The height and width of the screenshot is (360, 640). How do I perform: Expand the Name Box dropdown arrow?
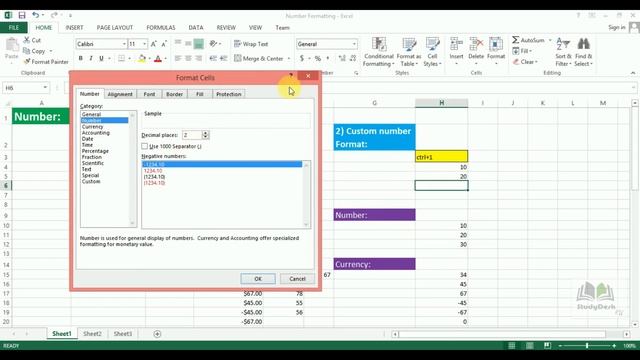pos(45,88)
